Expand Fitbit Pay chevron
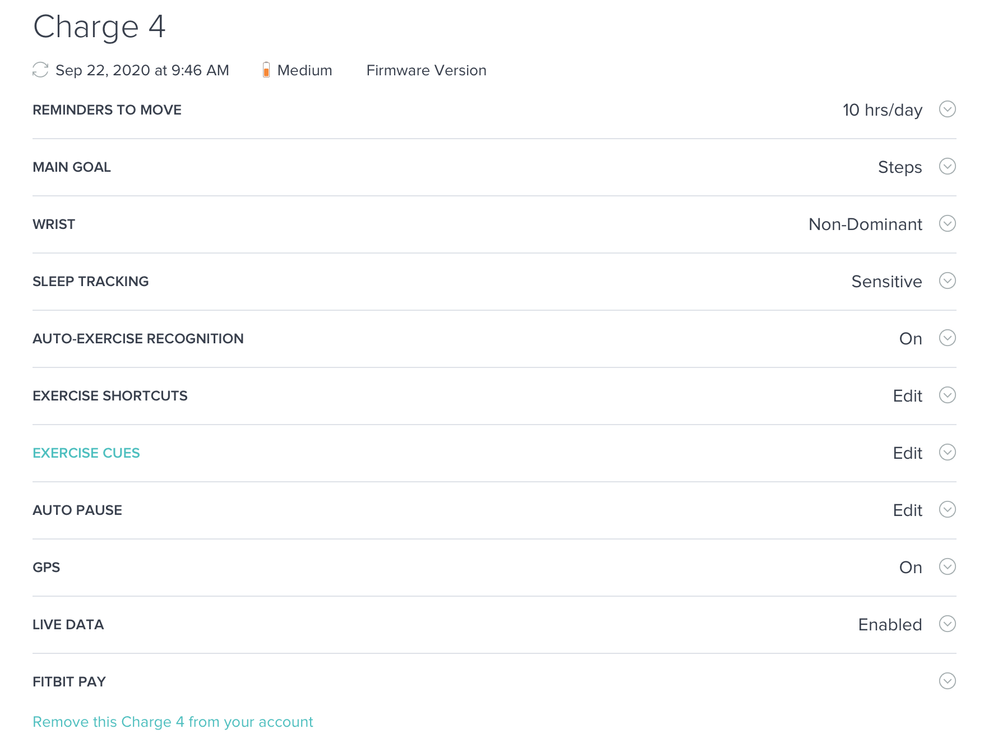Image resolution: width=998 pixels, height=755 pixels. (x=947, y=681)
